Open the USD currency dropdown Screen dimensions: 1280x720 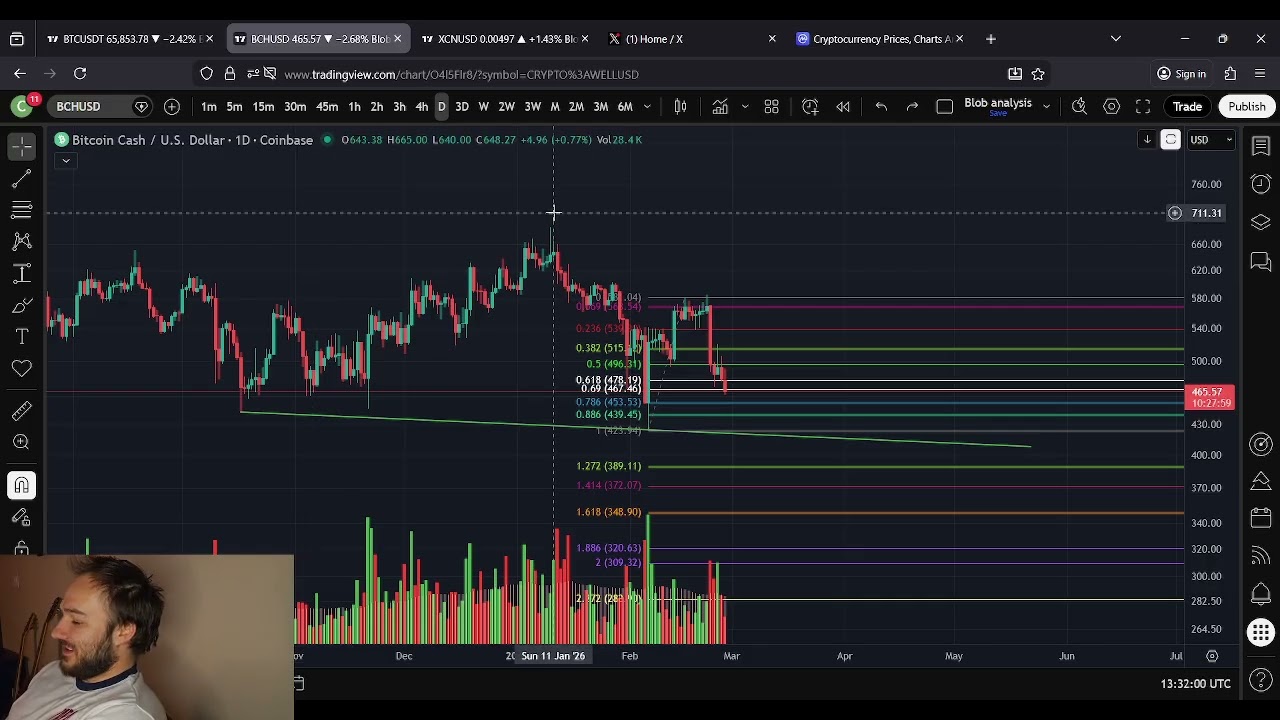(x=1209, y=140)
